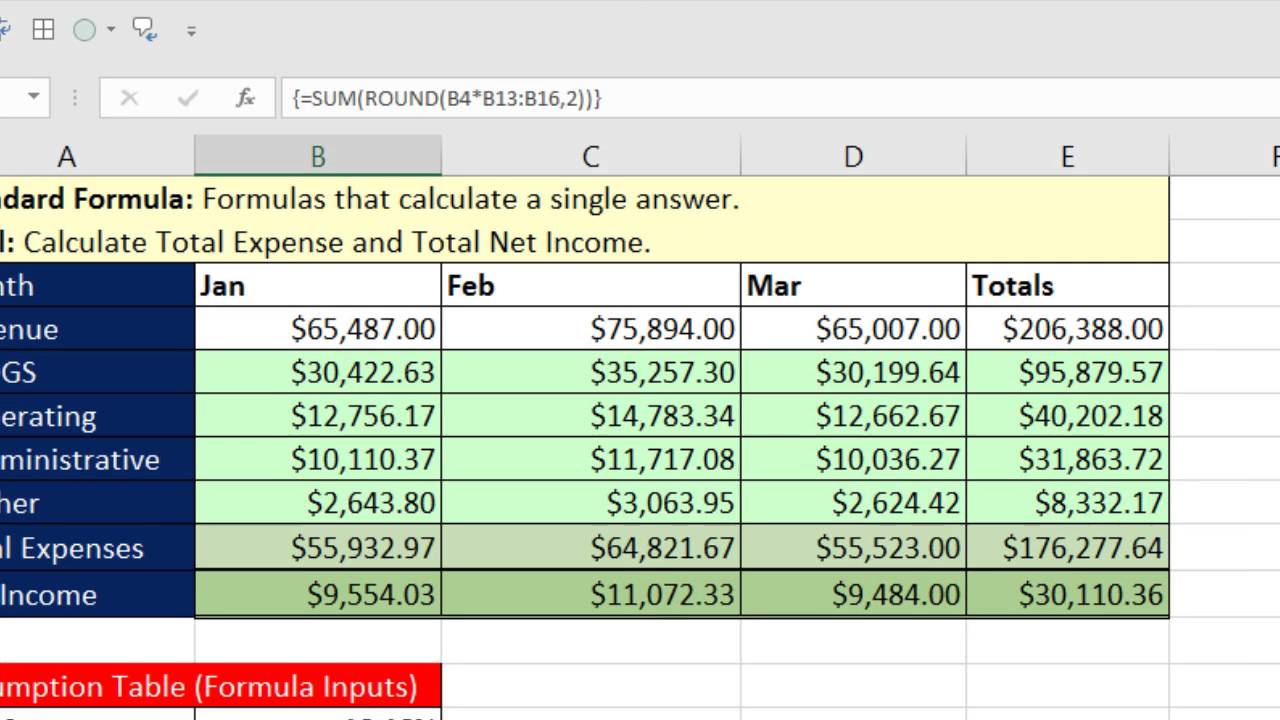
Task: Select cell with $10,110.37
Action: 318,459
